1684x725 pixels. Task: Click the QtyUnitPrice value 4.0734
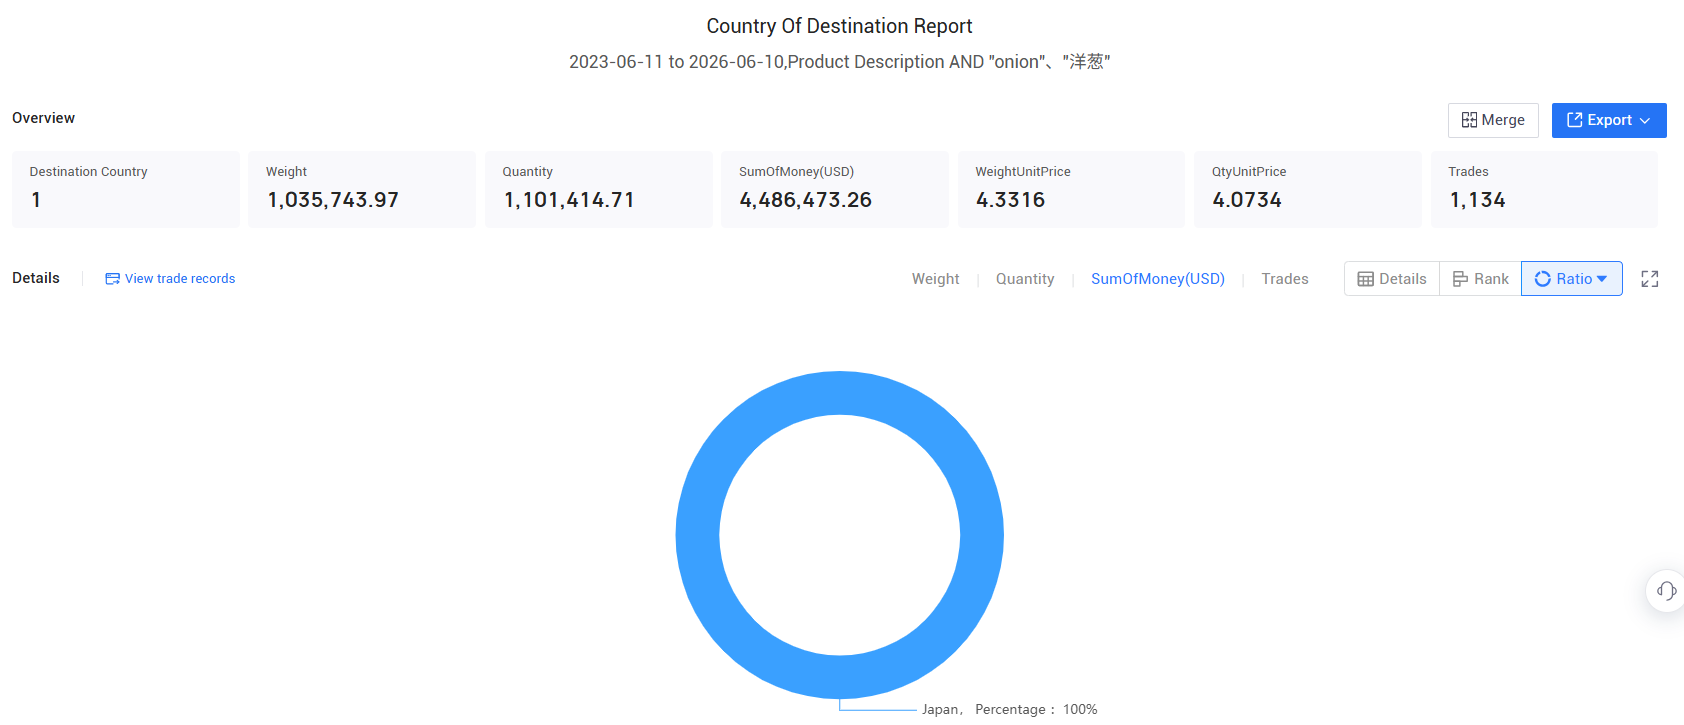click(1247, 200)
